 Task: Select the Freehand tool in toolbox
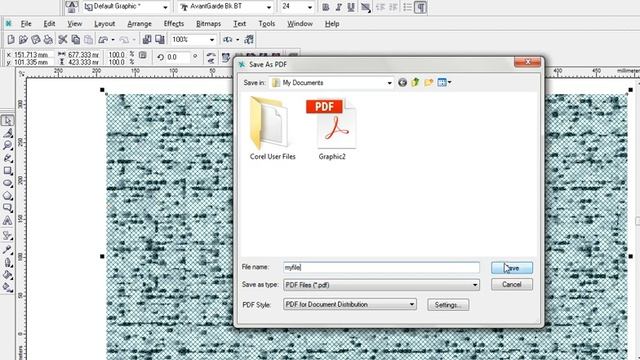(x=7, y=158)
